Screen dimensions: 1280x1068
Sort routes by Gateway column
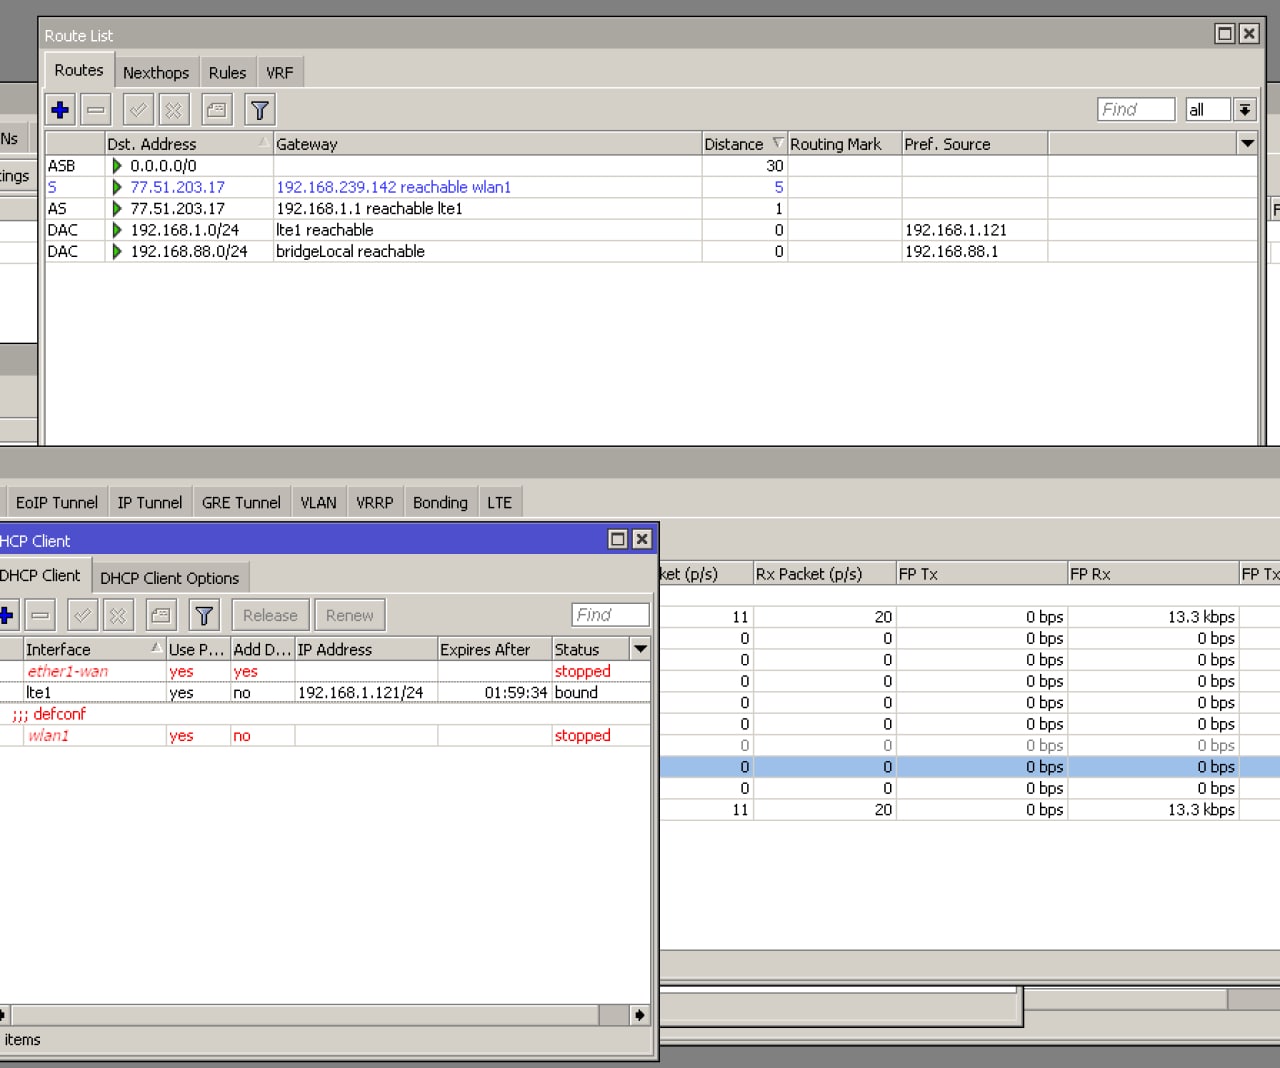487,144
